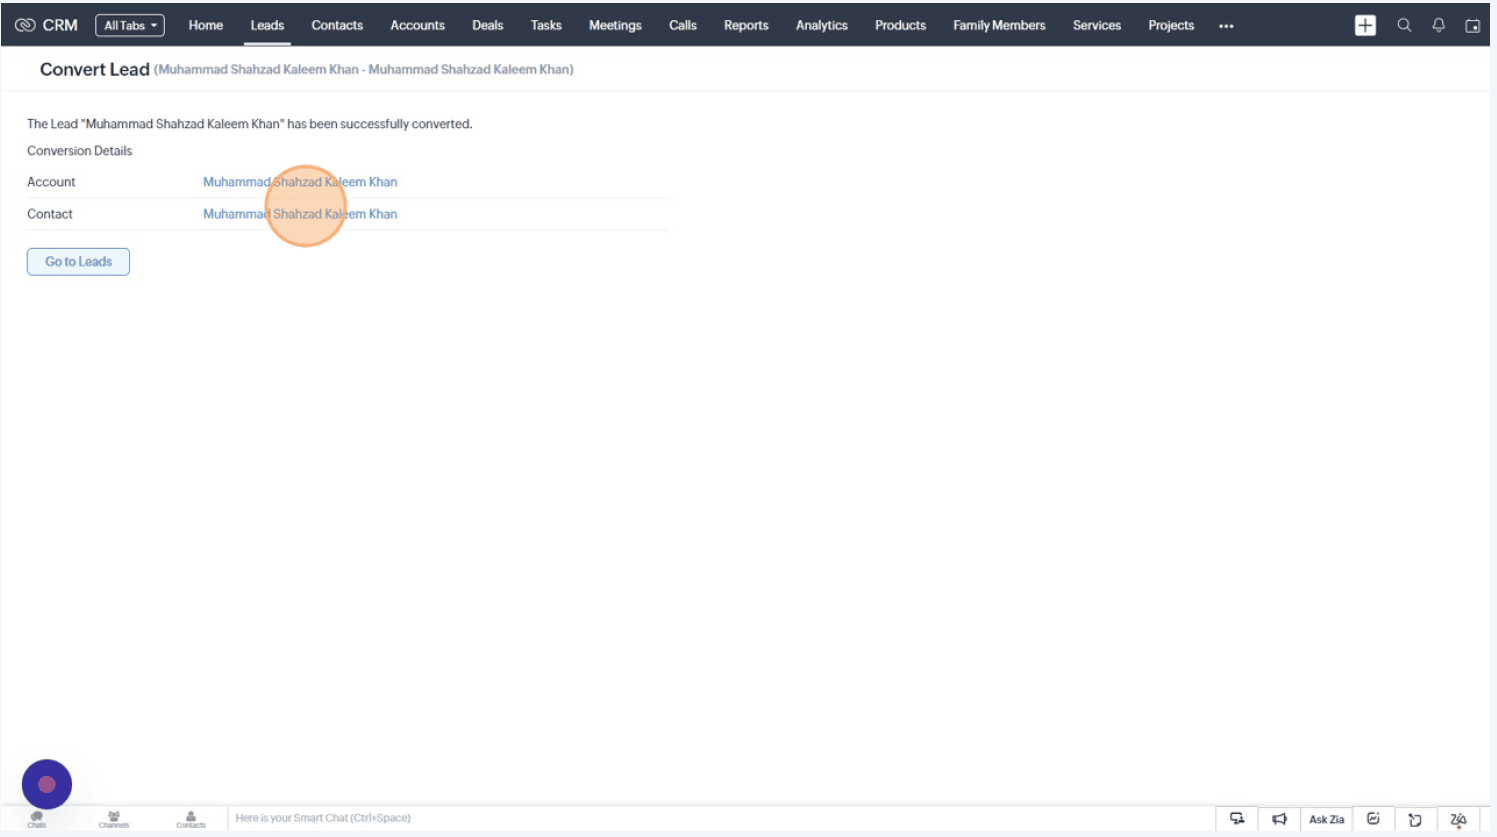Viewport: 1497px width, 837px height.
Task: Open the notifications bell icon
Action: (1438, 25)
